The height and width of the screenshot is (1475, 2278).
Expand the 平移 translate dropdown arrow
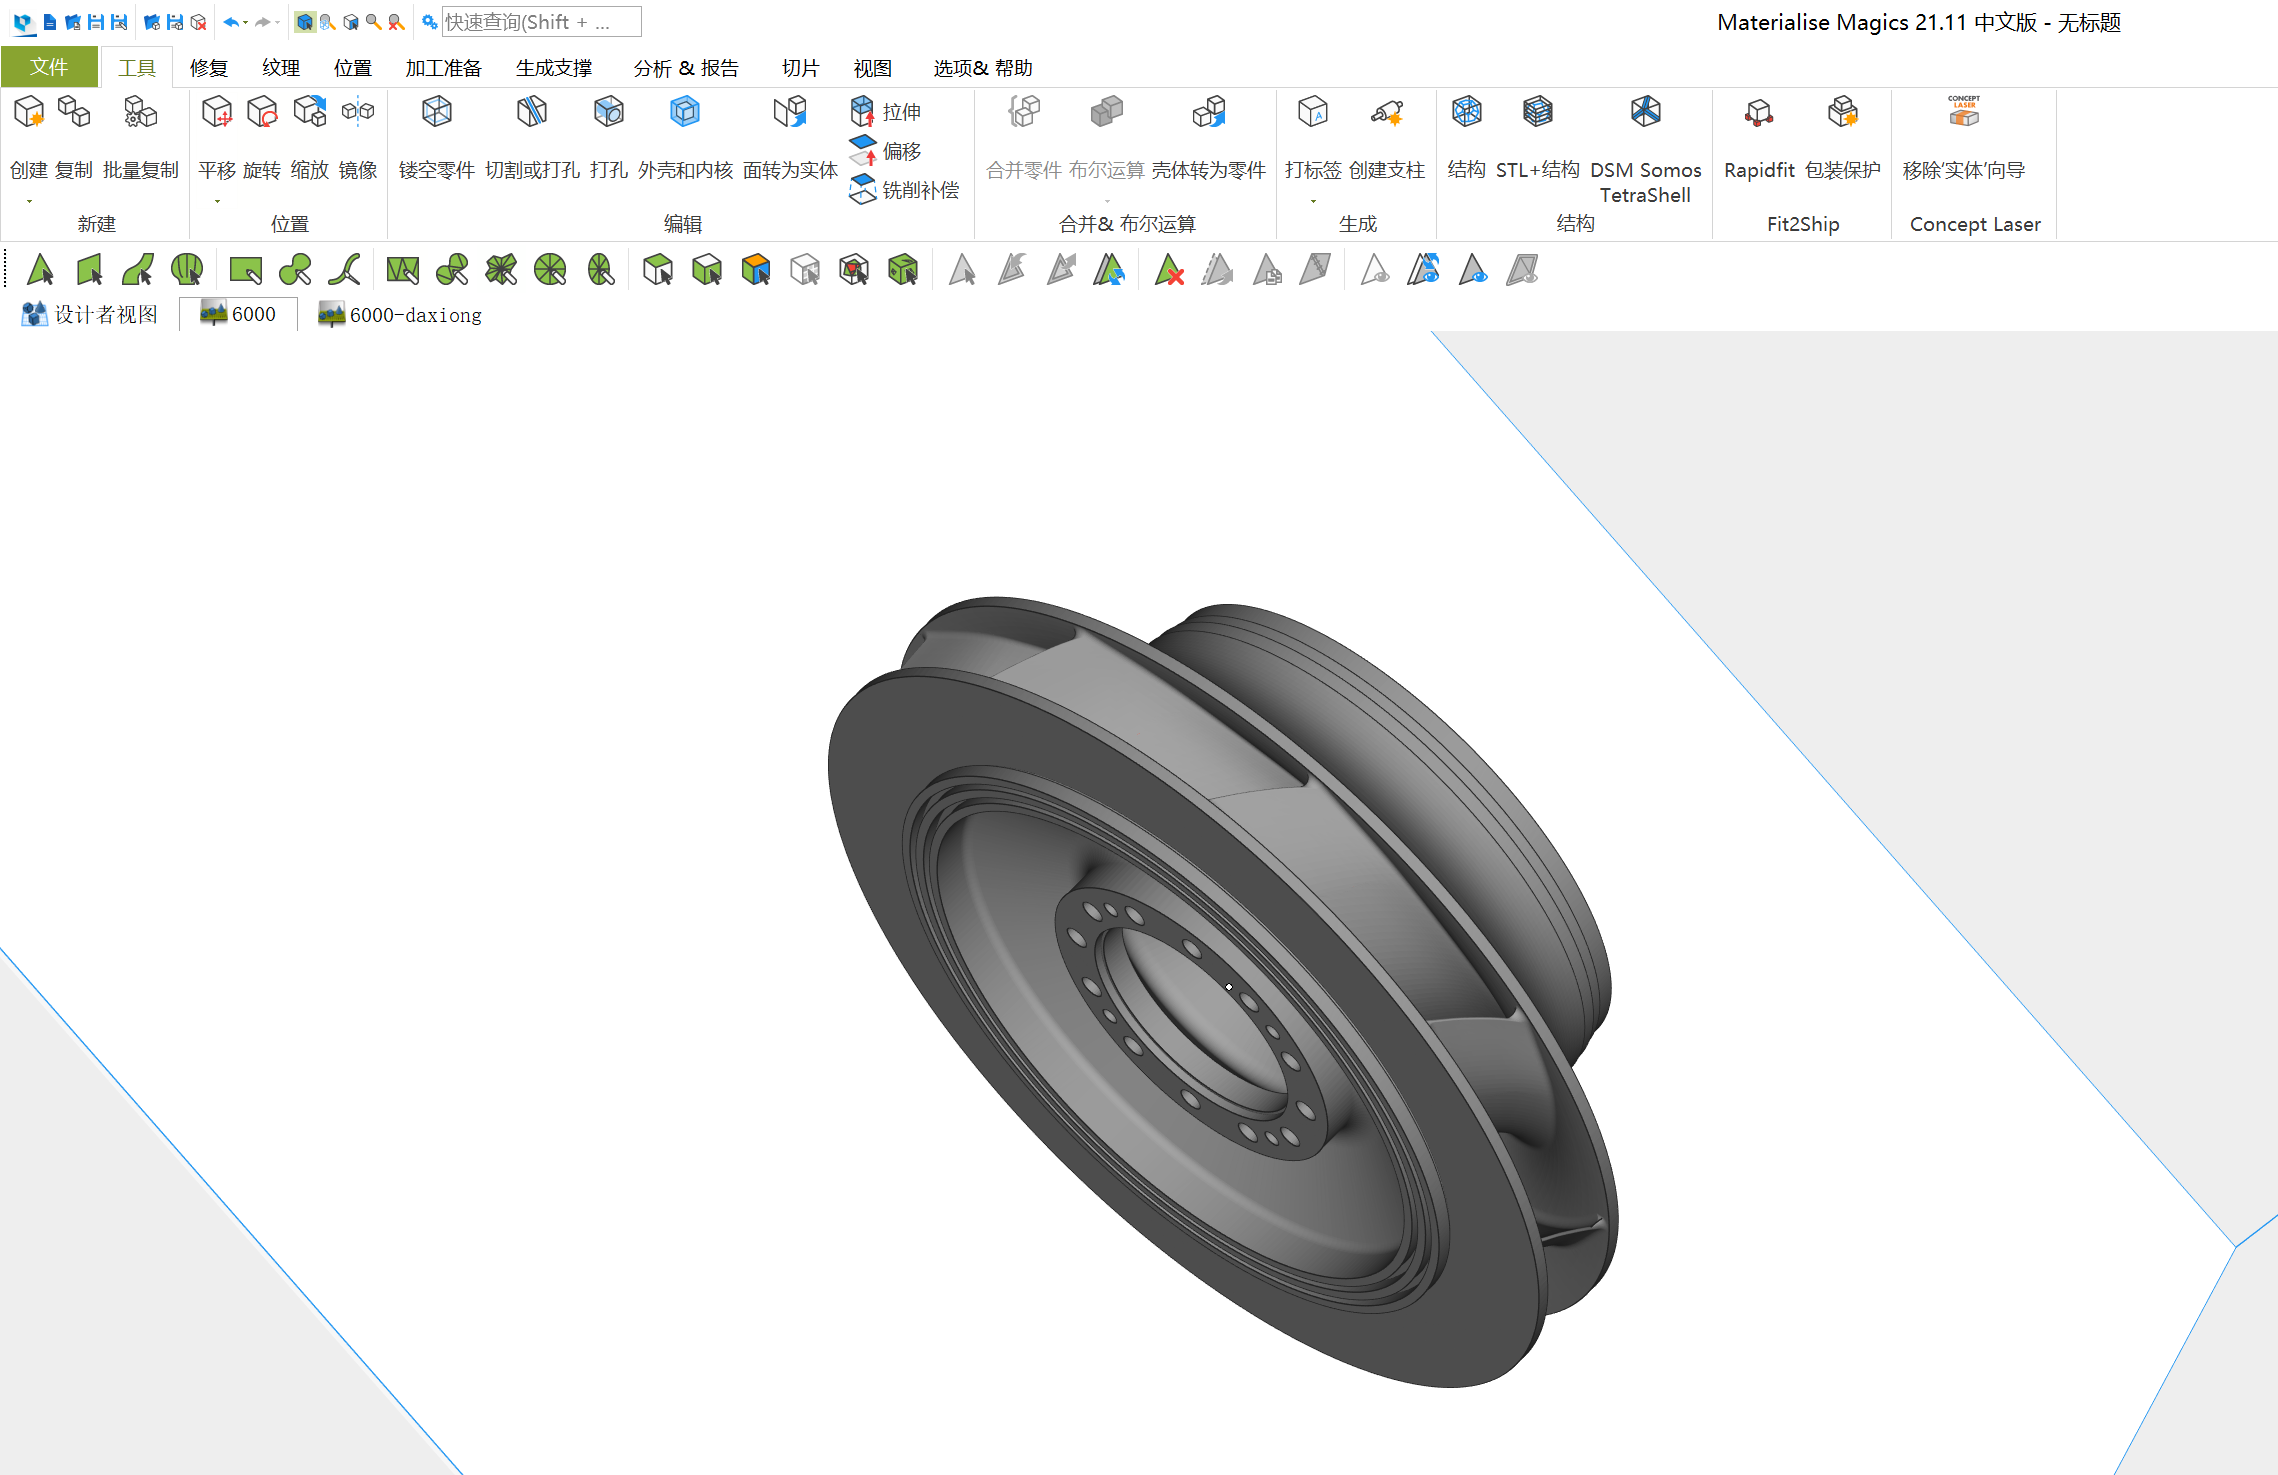[x=217, y=202]
